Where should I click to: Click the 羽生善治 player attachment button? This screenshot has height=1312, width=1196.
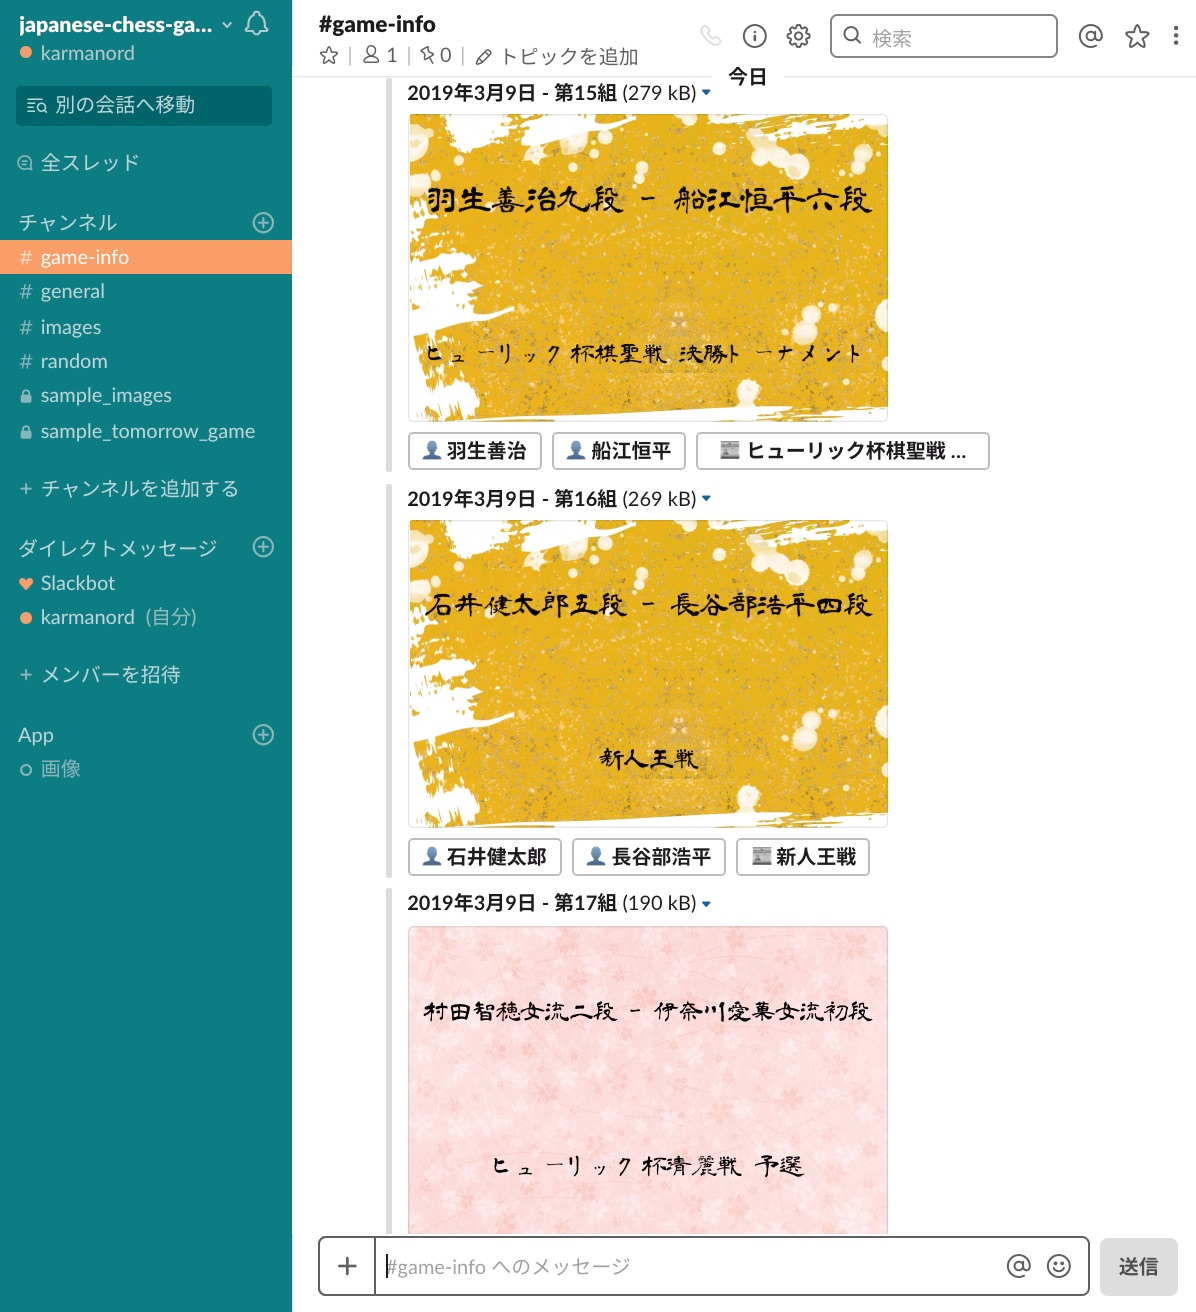tap(474, 451)
